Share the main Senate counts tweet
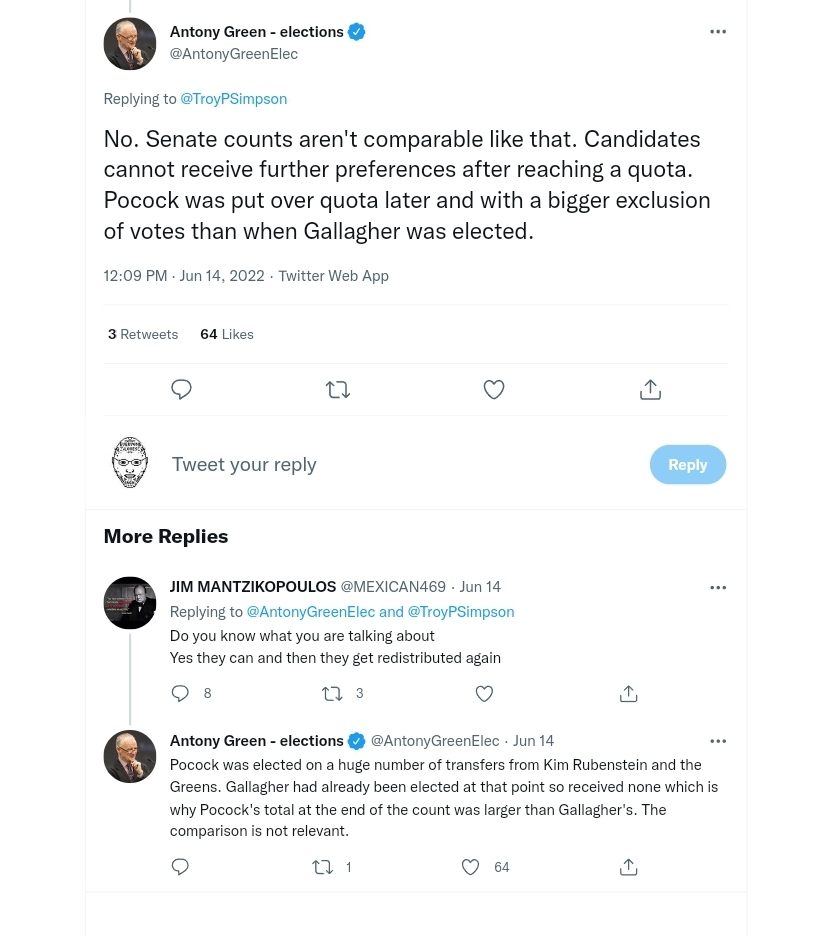 tap(650, 389)
